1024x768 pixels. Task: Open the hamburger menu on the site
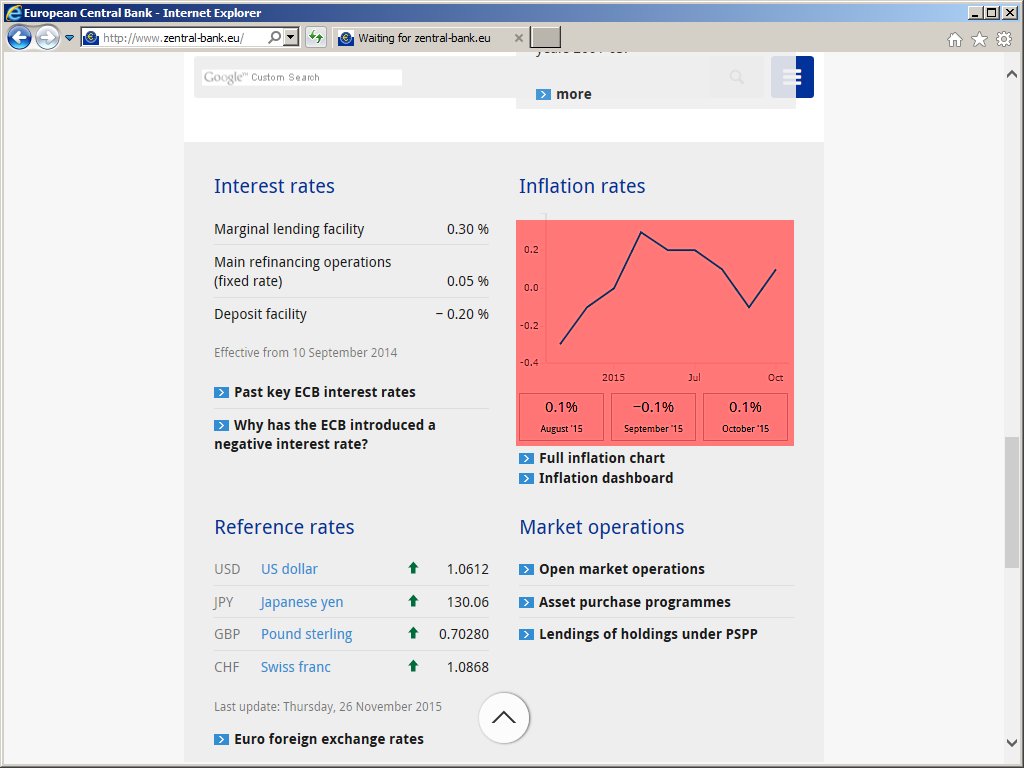pyautogui.click(x=793, y=77)
